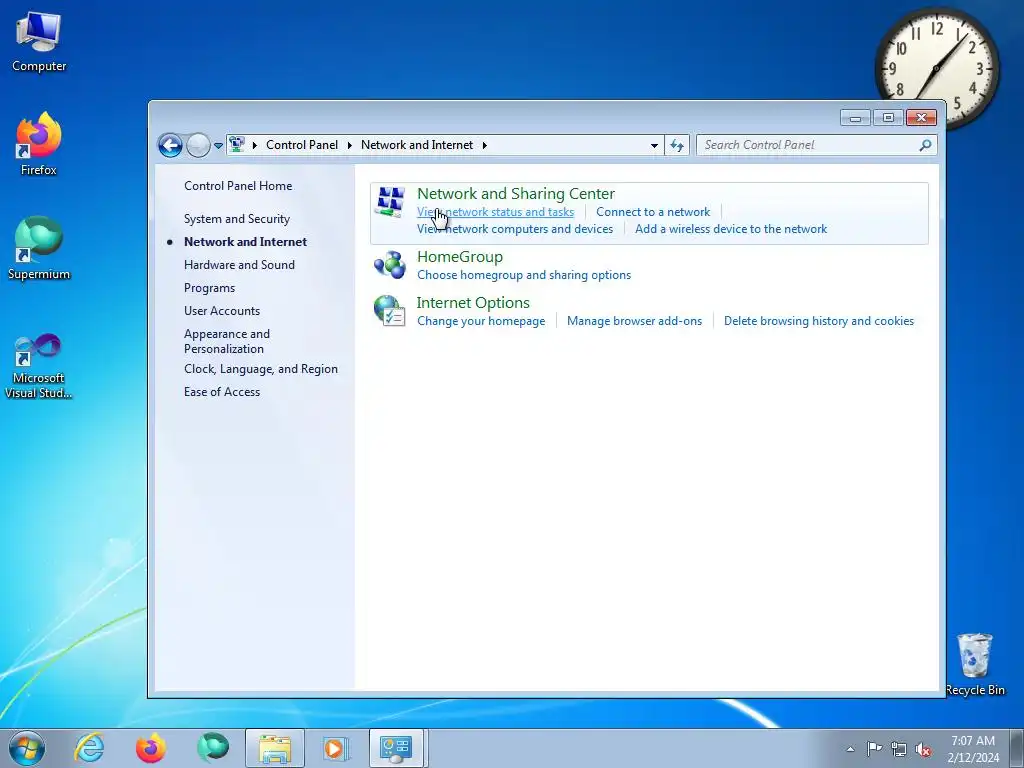Screen dimensions: 1024x768
Task: Open the Network and Sharing Center icon
Action: click(391, 202)
